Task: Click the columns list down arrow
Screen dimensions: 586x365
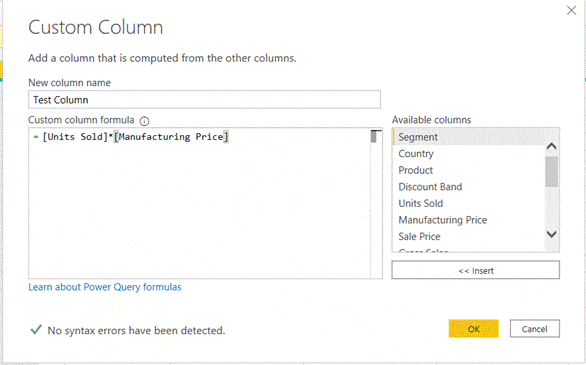Action: click(x=552, y=234)
